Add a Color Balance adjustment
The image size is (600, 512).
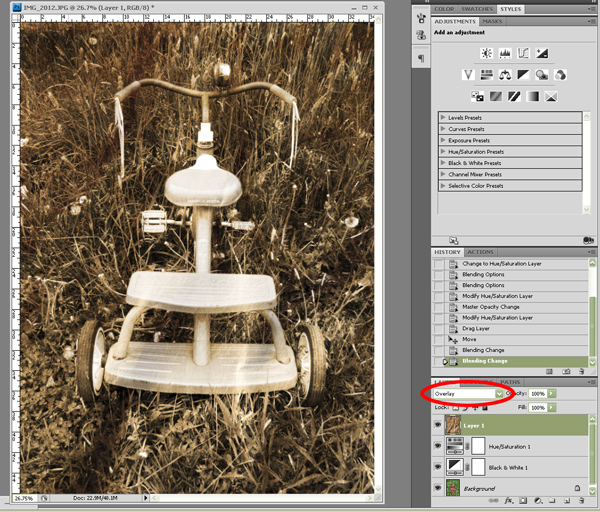point(504,75)
